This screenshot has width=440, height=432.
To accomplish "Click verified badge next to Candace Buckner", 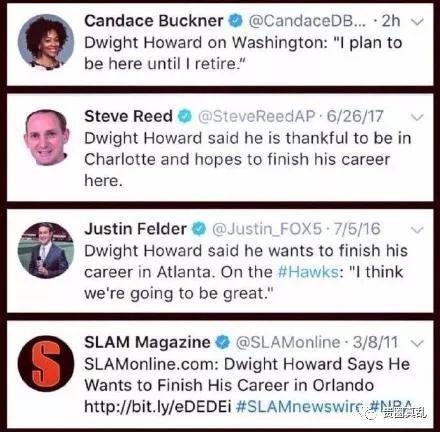I will (x=235, y=21).
